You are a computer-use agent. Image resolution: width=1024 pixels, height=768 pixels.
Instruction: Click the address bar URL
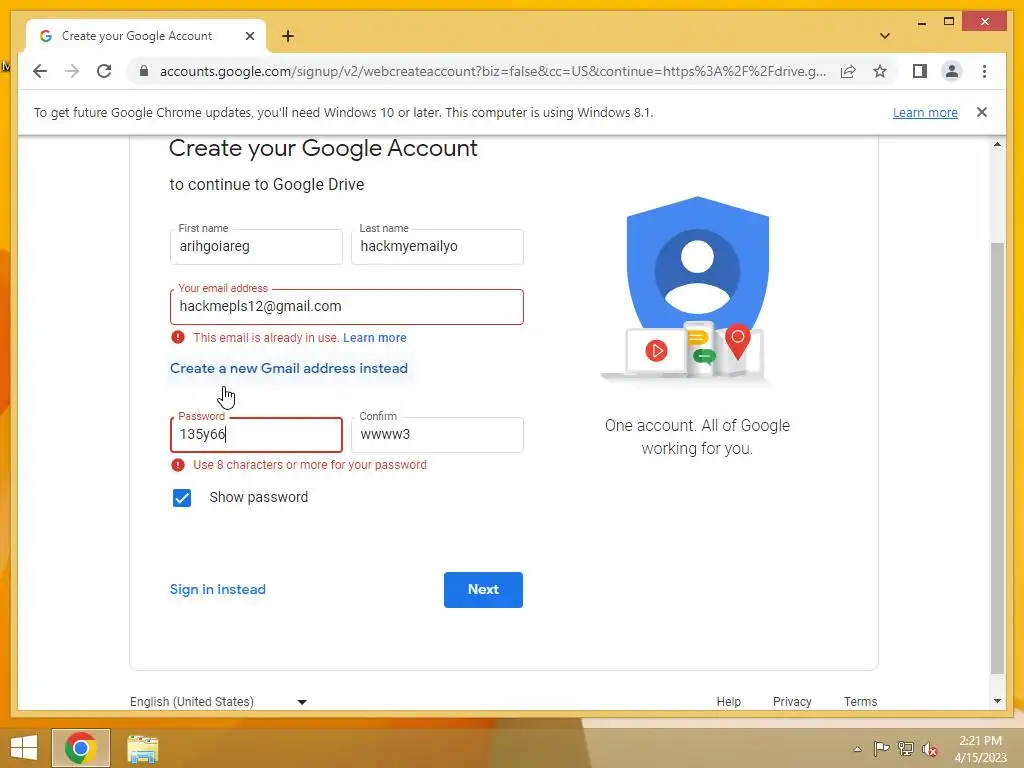pyautogui.click(x=493, y=71)
